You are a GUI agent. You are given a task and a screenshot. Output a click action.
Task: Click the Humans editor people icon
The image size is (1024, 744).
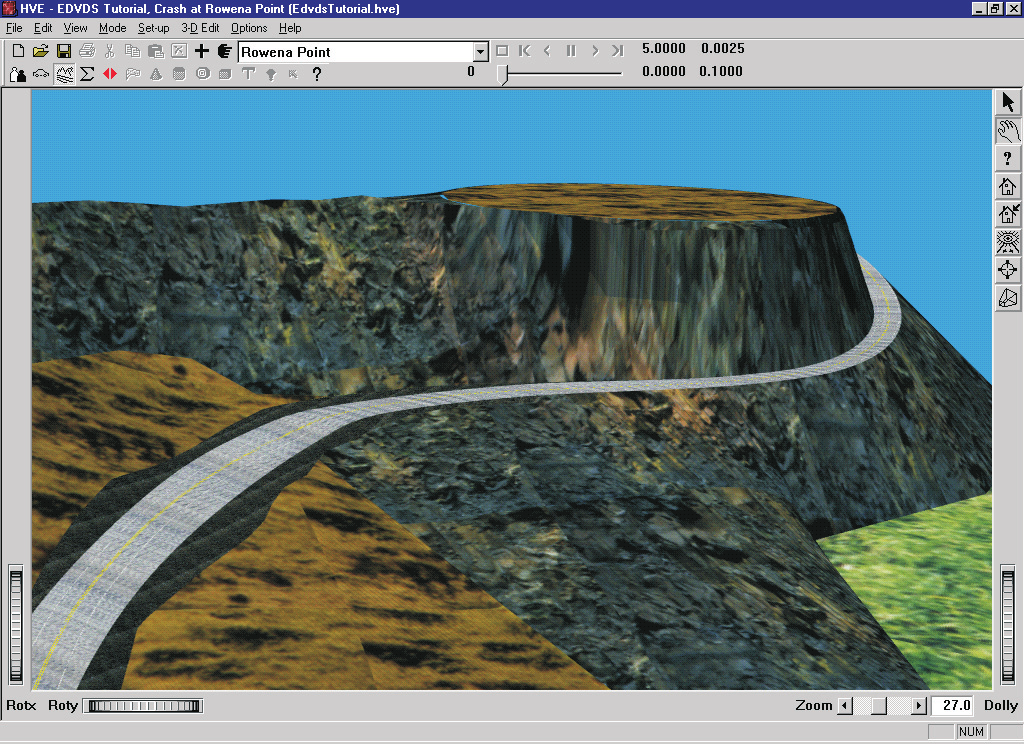[x=18, y=74]
